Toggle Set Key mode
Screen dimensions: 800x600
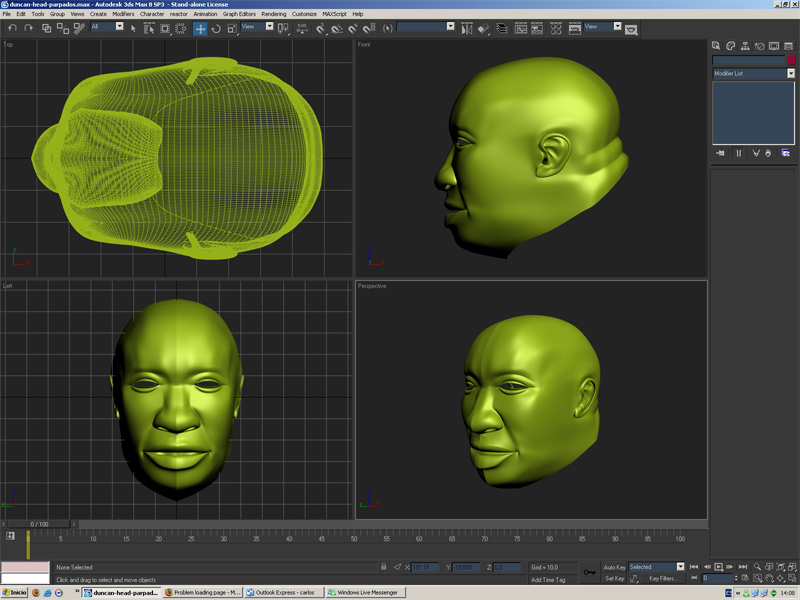(614, 578)
